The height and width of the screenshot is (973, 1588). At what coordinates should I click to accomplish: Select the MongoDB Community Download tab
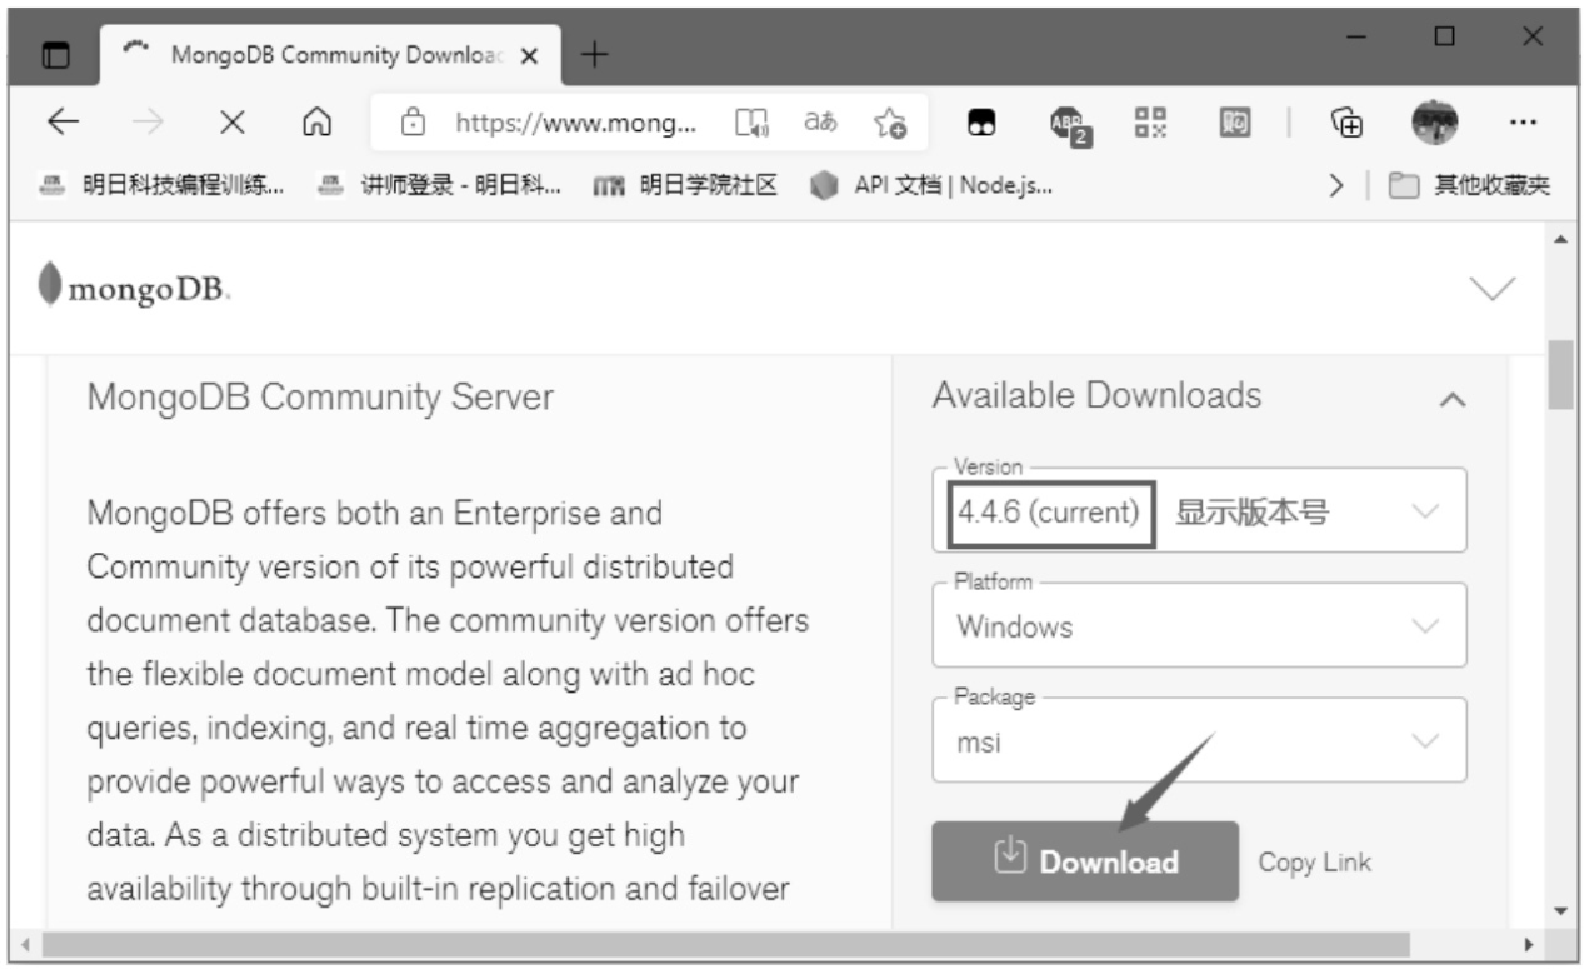point(330,54)
